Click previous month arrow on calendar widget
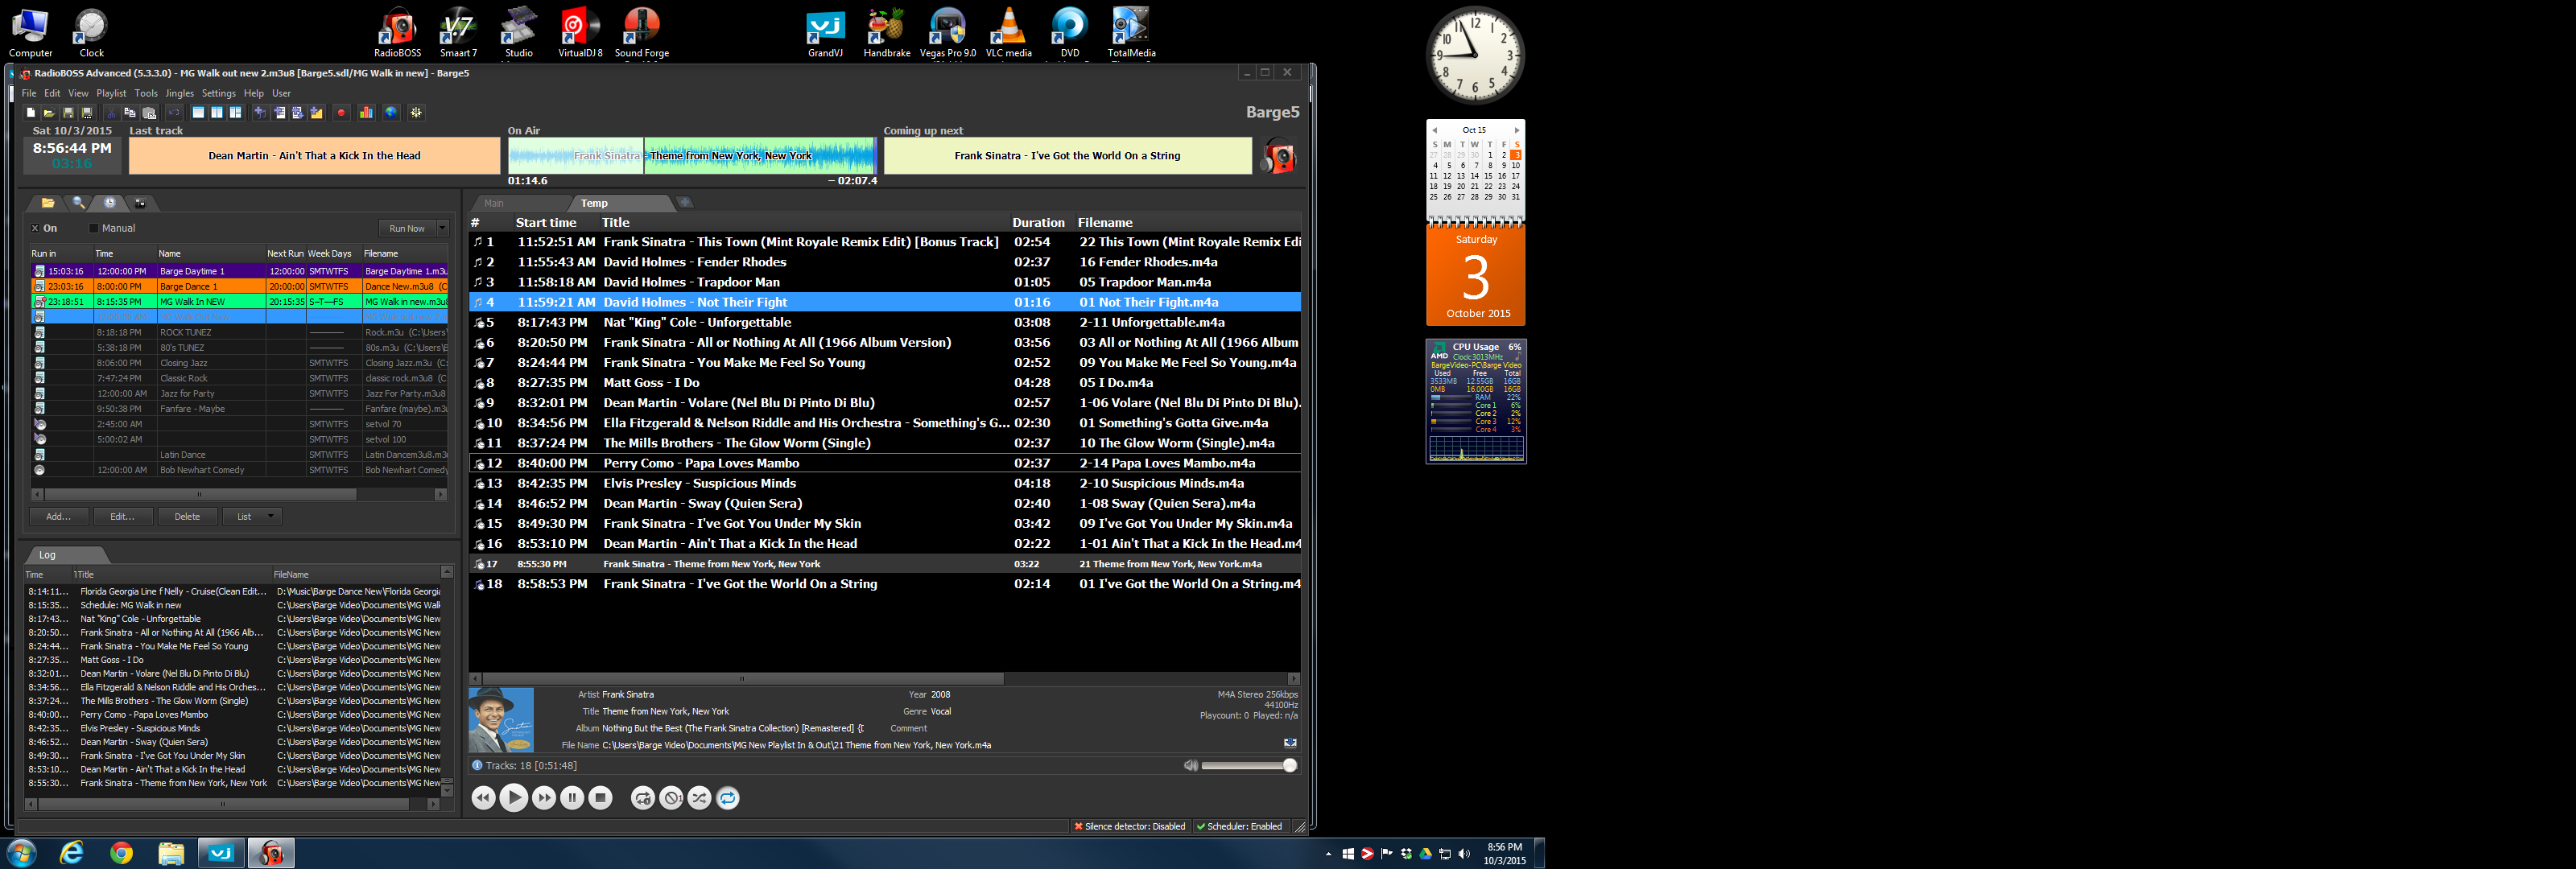This screenshot has width=2576, height=869. click(1434, 130)
